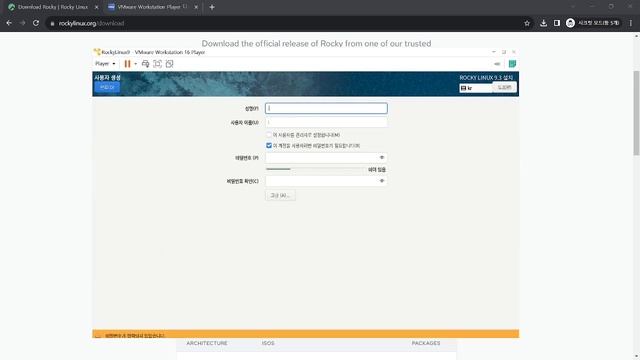The height and width of the screenshot is (360, 640).
Task: Toggle VMware Unity mode icon
Action: coord(169,64)
